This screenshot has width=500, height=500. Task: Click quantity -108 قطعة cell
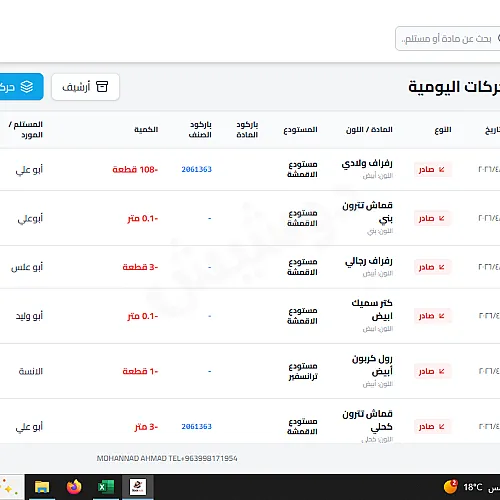pyautogui.click(x=135, y=169)
